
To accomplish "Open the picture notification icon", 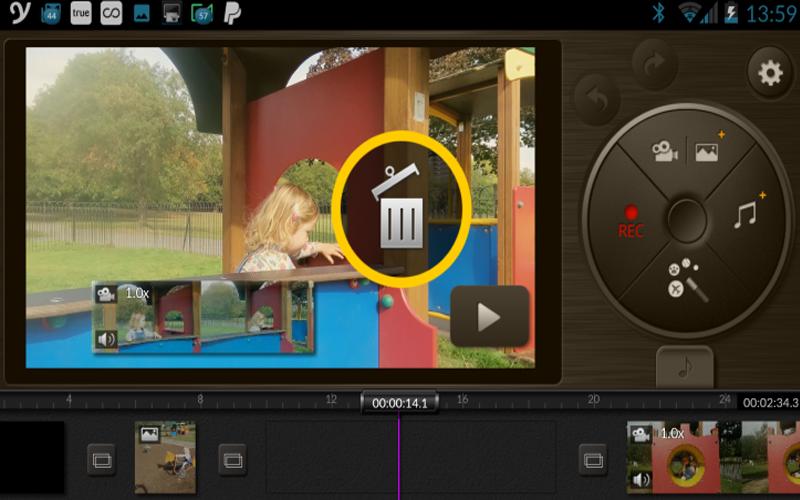I will [141, 14].
